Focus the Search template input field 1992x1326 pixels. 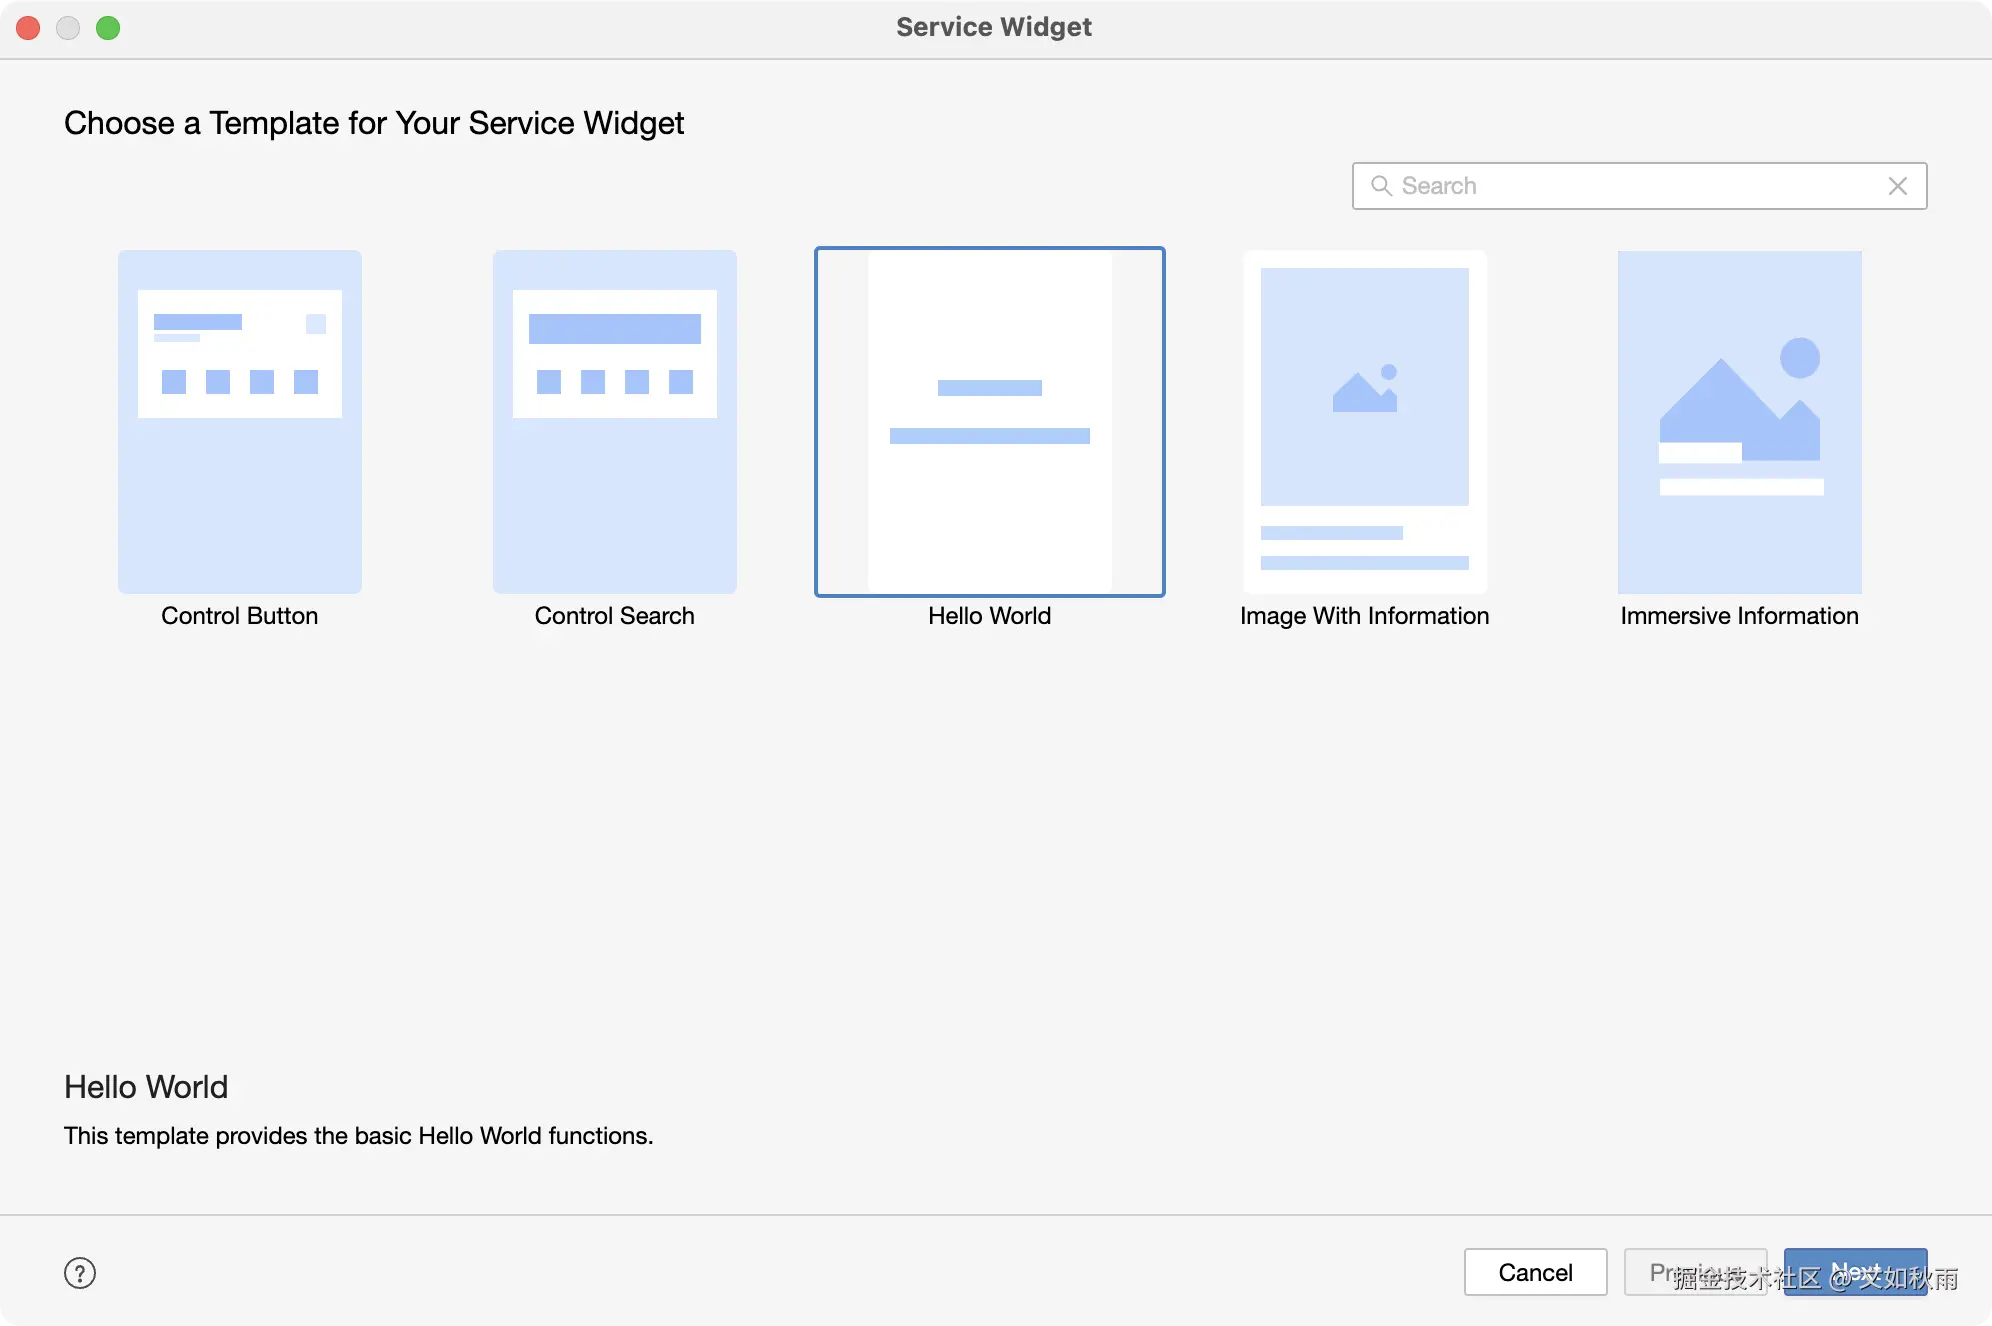[x=1638, y=186]
